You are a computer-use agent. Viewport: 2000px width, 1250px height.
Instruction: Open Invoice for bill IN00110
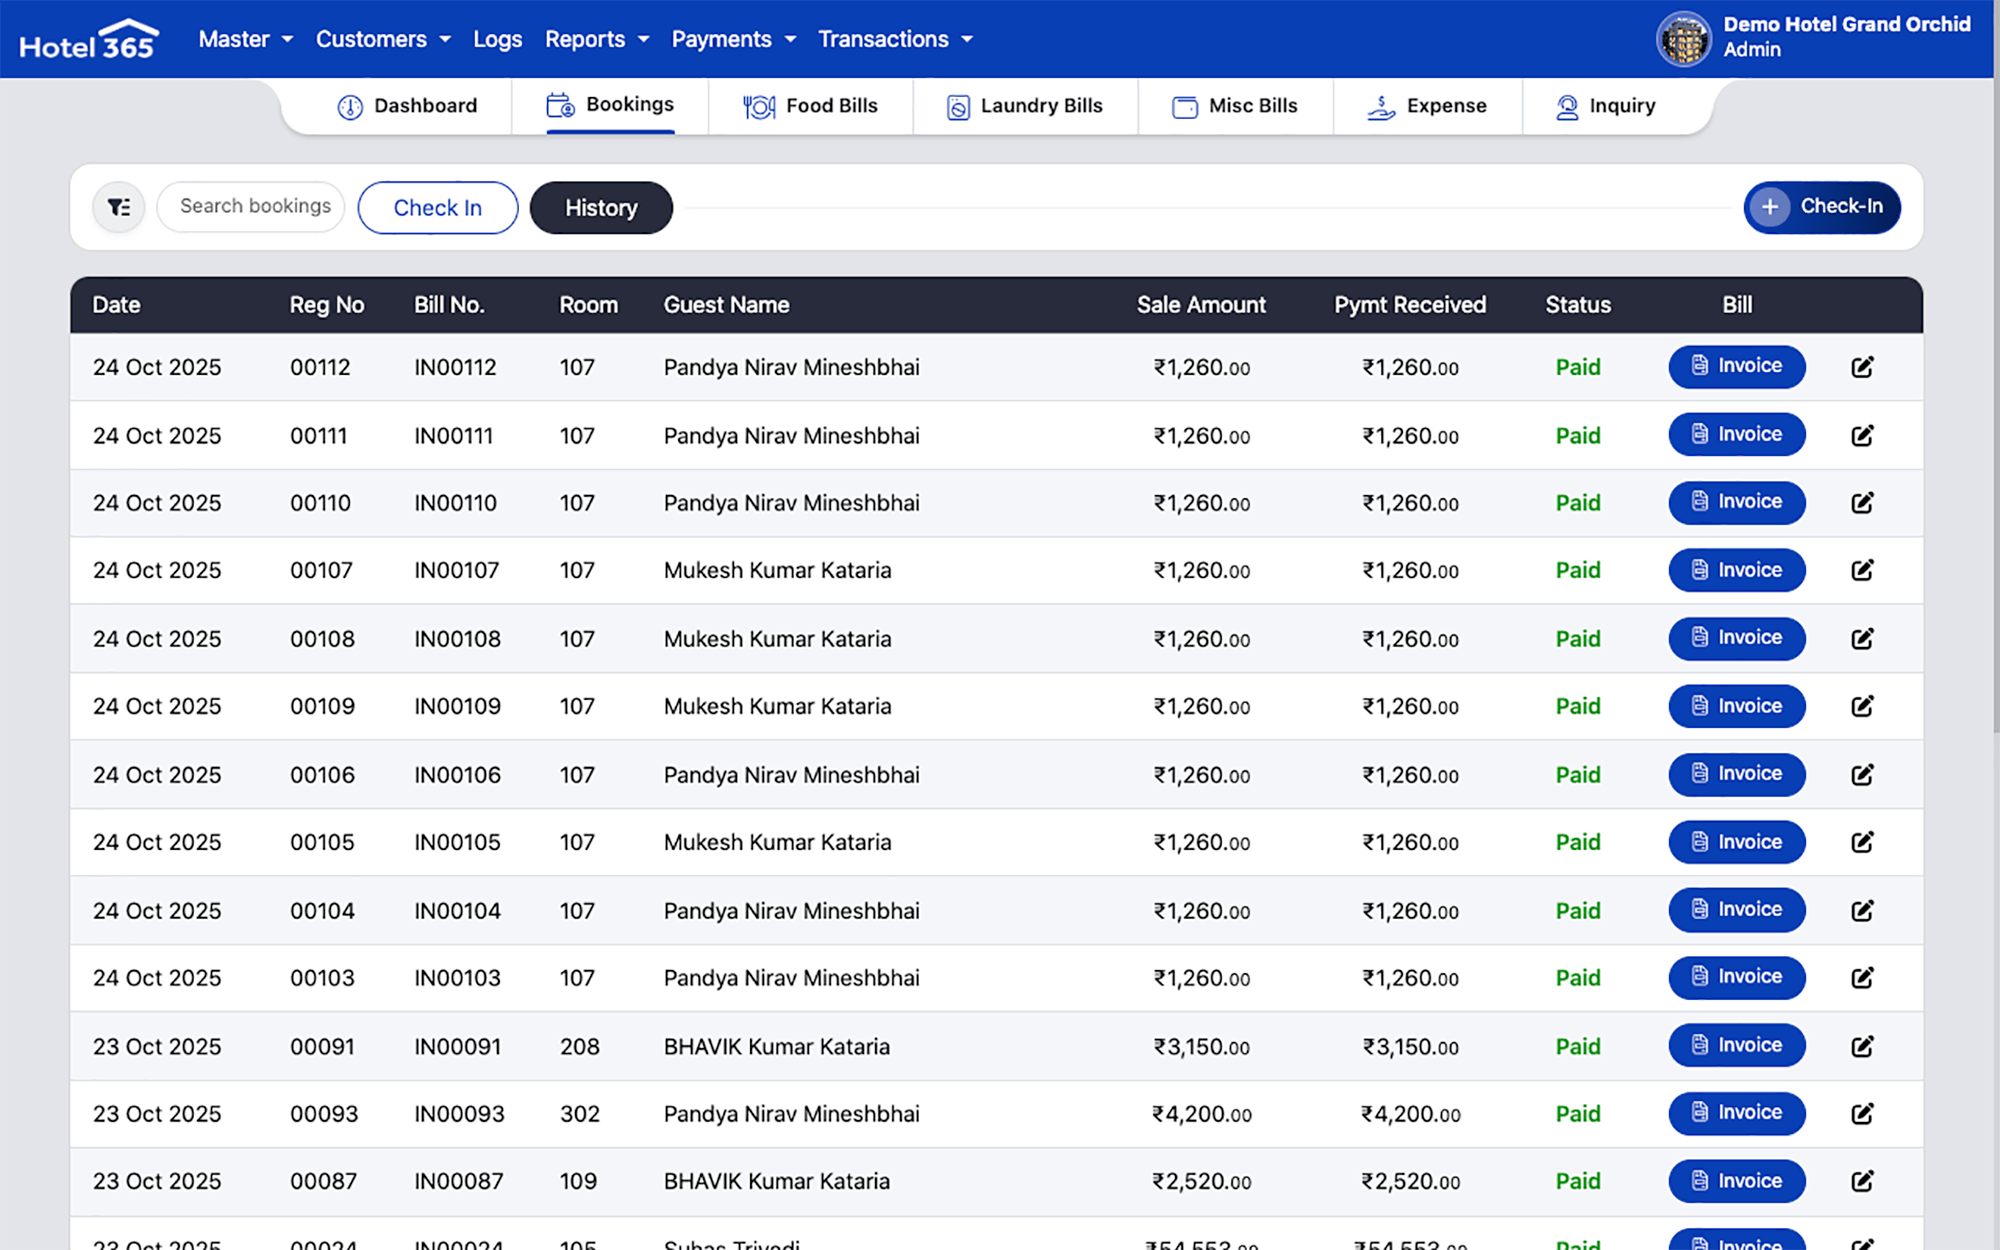(1736, 502)
